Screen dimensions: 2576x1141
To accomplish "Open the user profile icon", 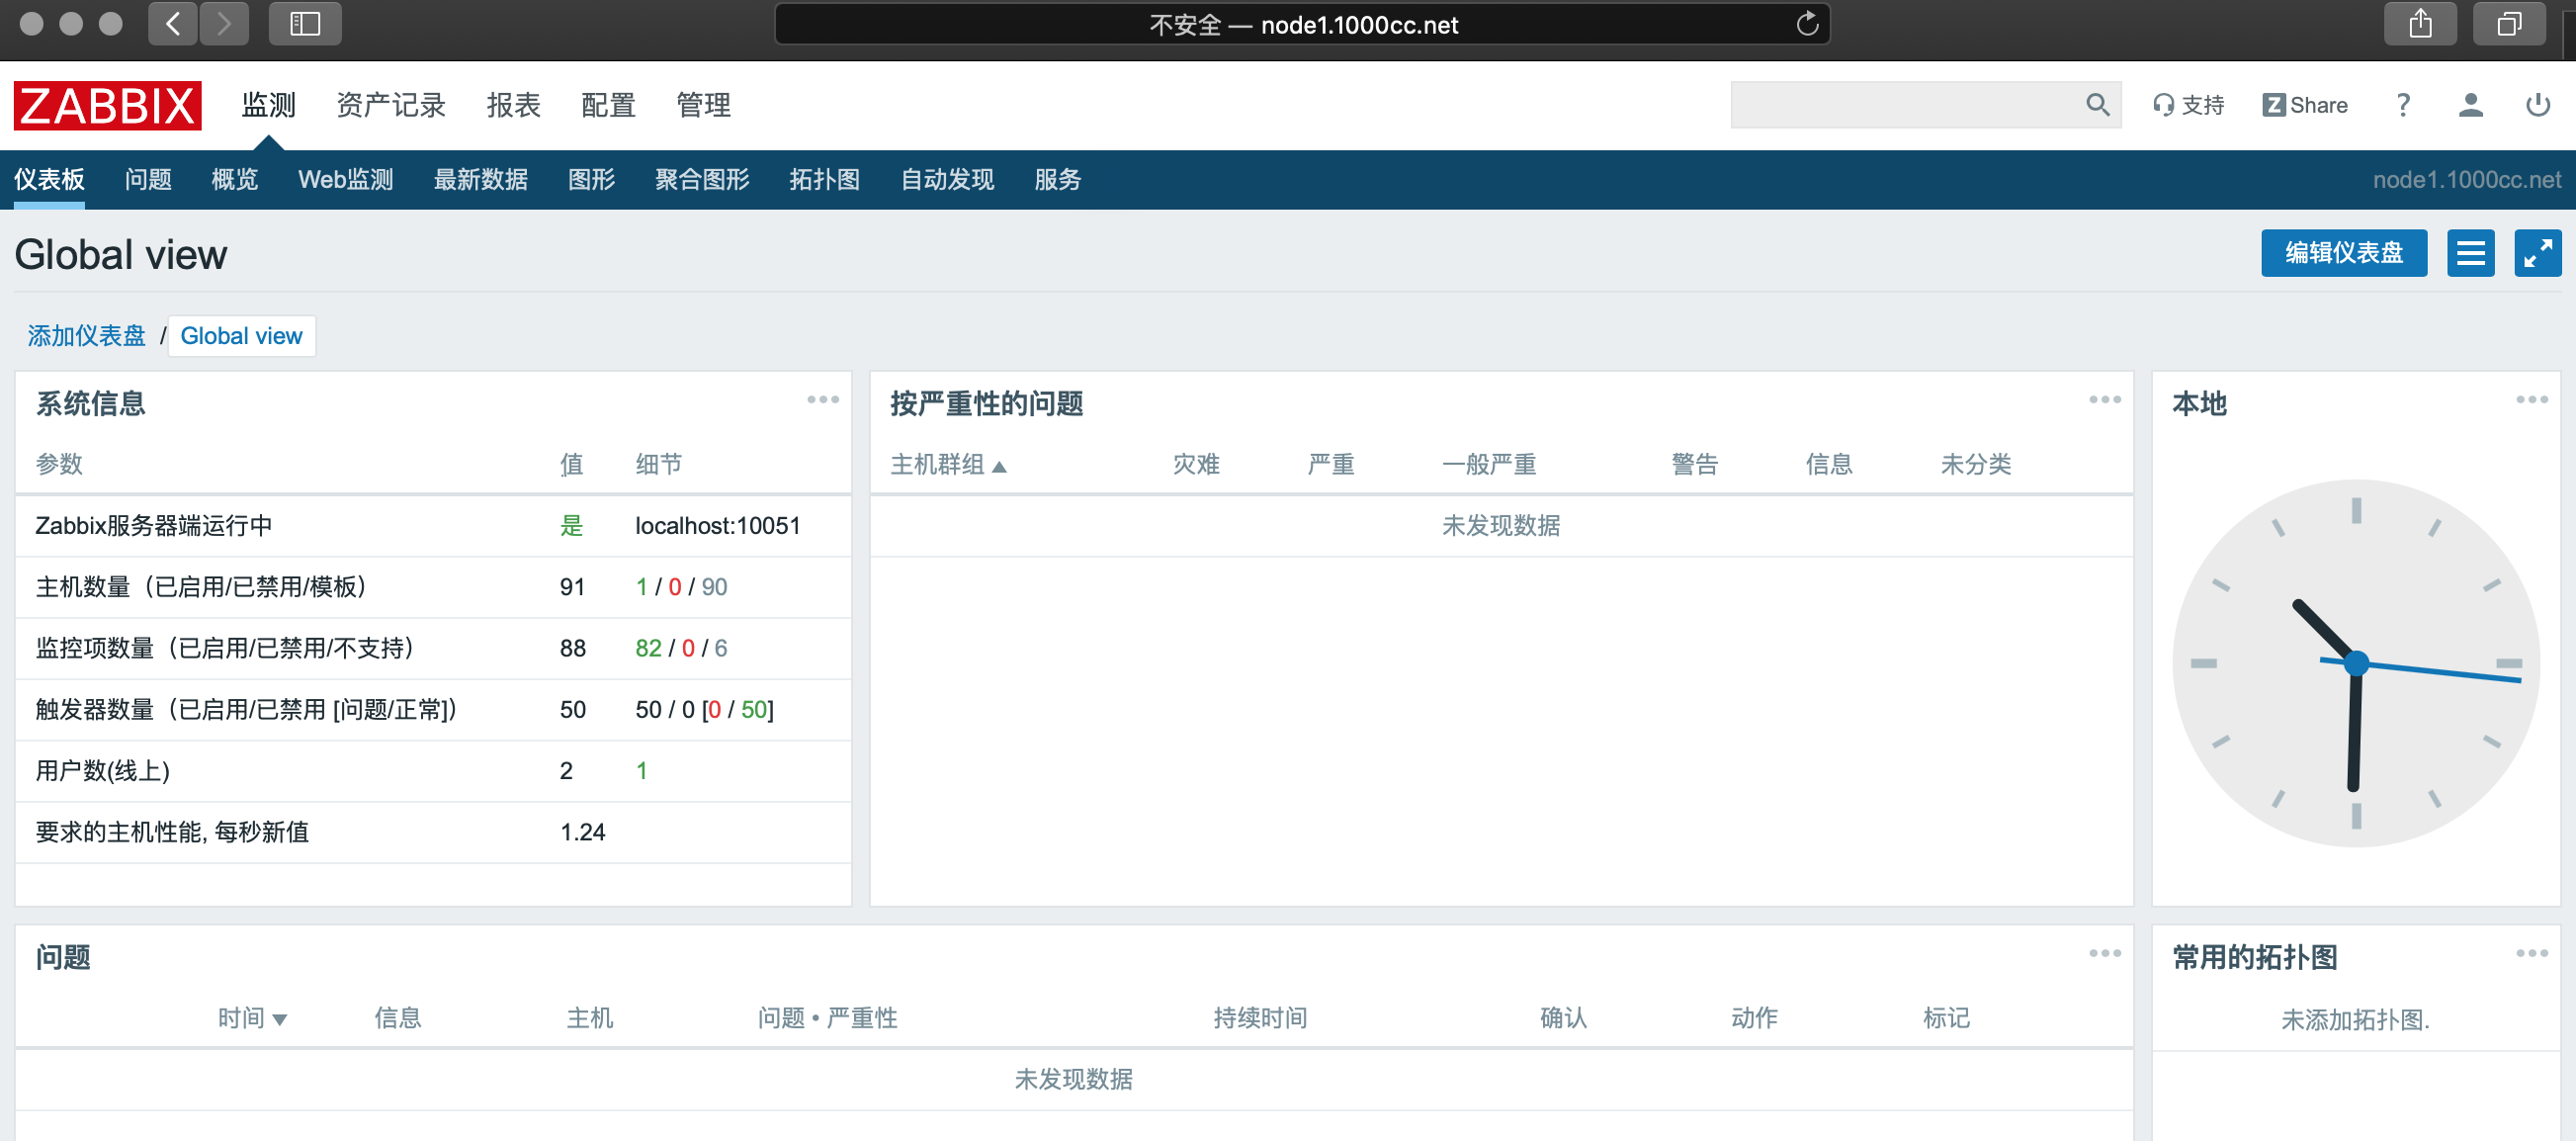I will (x=2470, y=105).
